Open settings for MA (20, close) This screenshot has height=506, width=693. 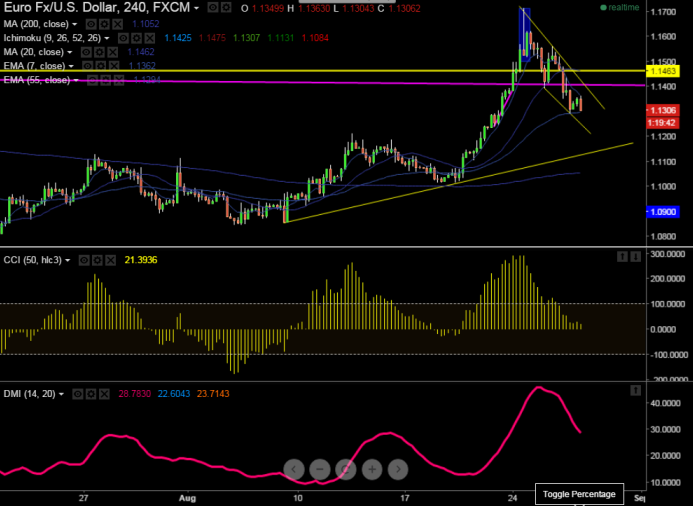pyautogui.click(x=99, y=52)
